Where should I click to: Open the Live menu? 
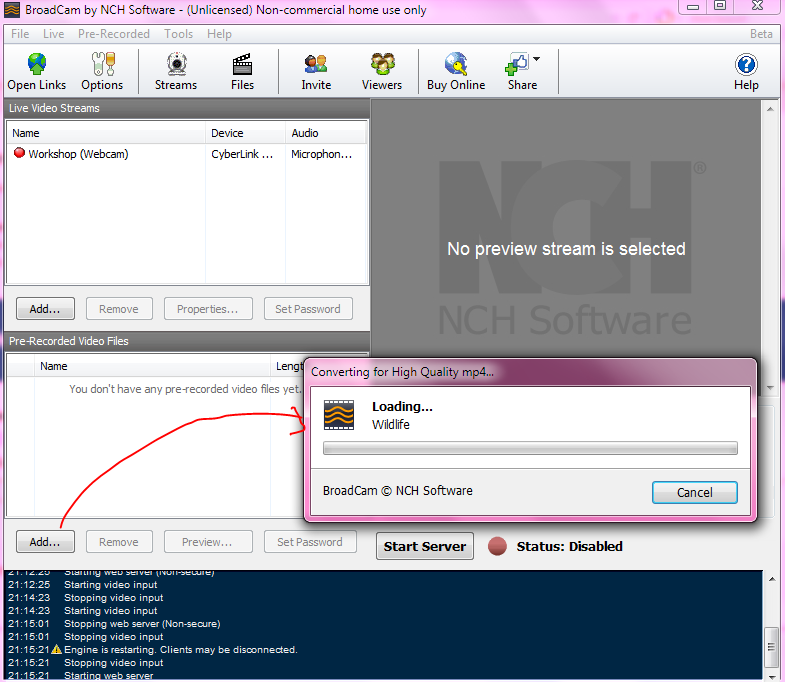tap(54, 34)
